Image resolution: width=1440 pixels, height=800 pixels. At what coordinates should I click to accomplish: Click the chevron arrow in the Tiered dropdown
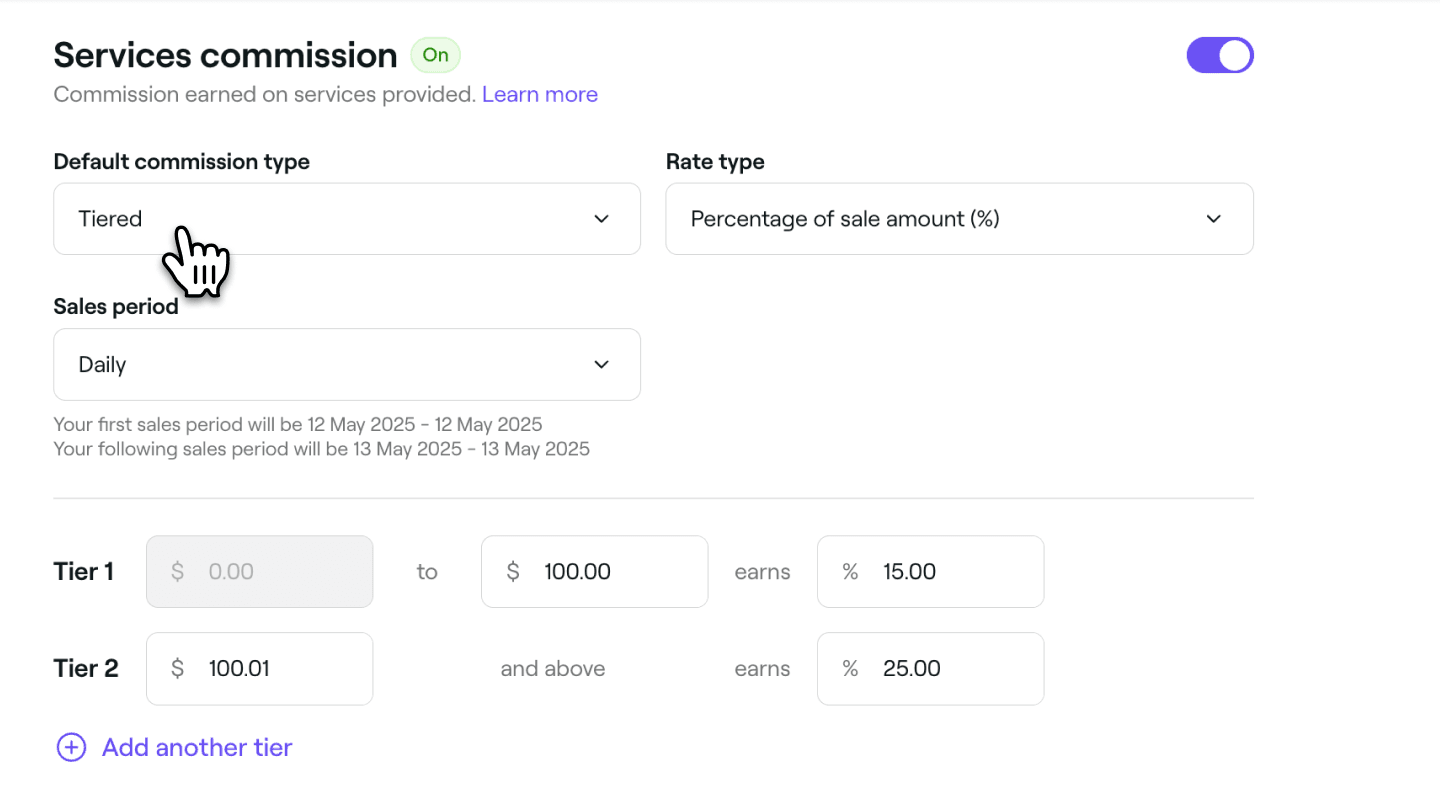[x=601, y=219]
